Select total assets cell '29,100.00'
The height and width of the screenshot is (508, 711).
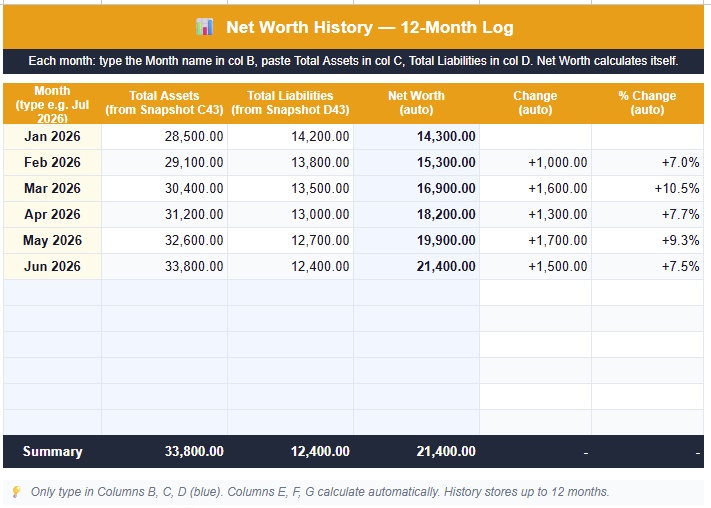[164, 162]
